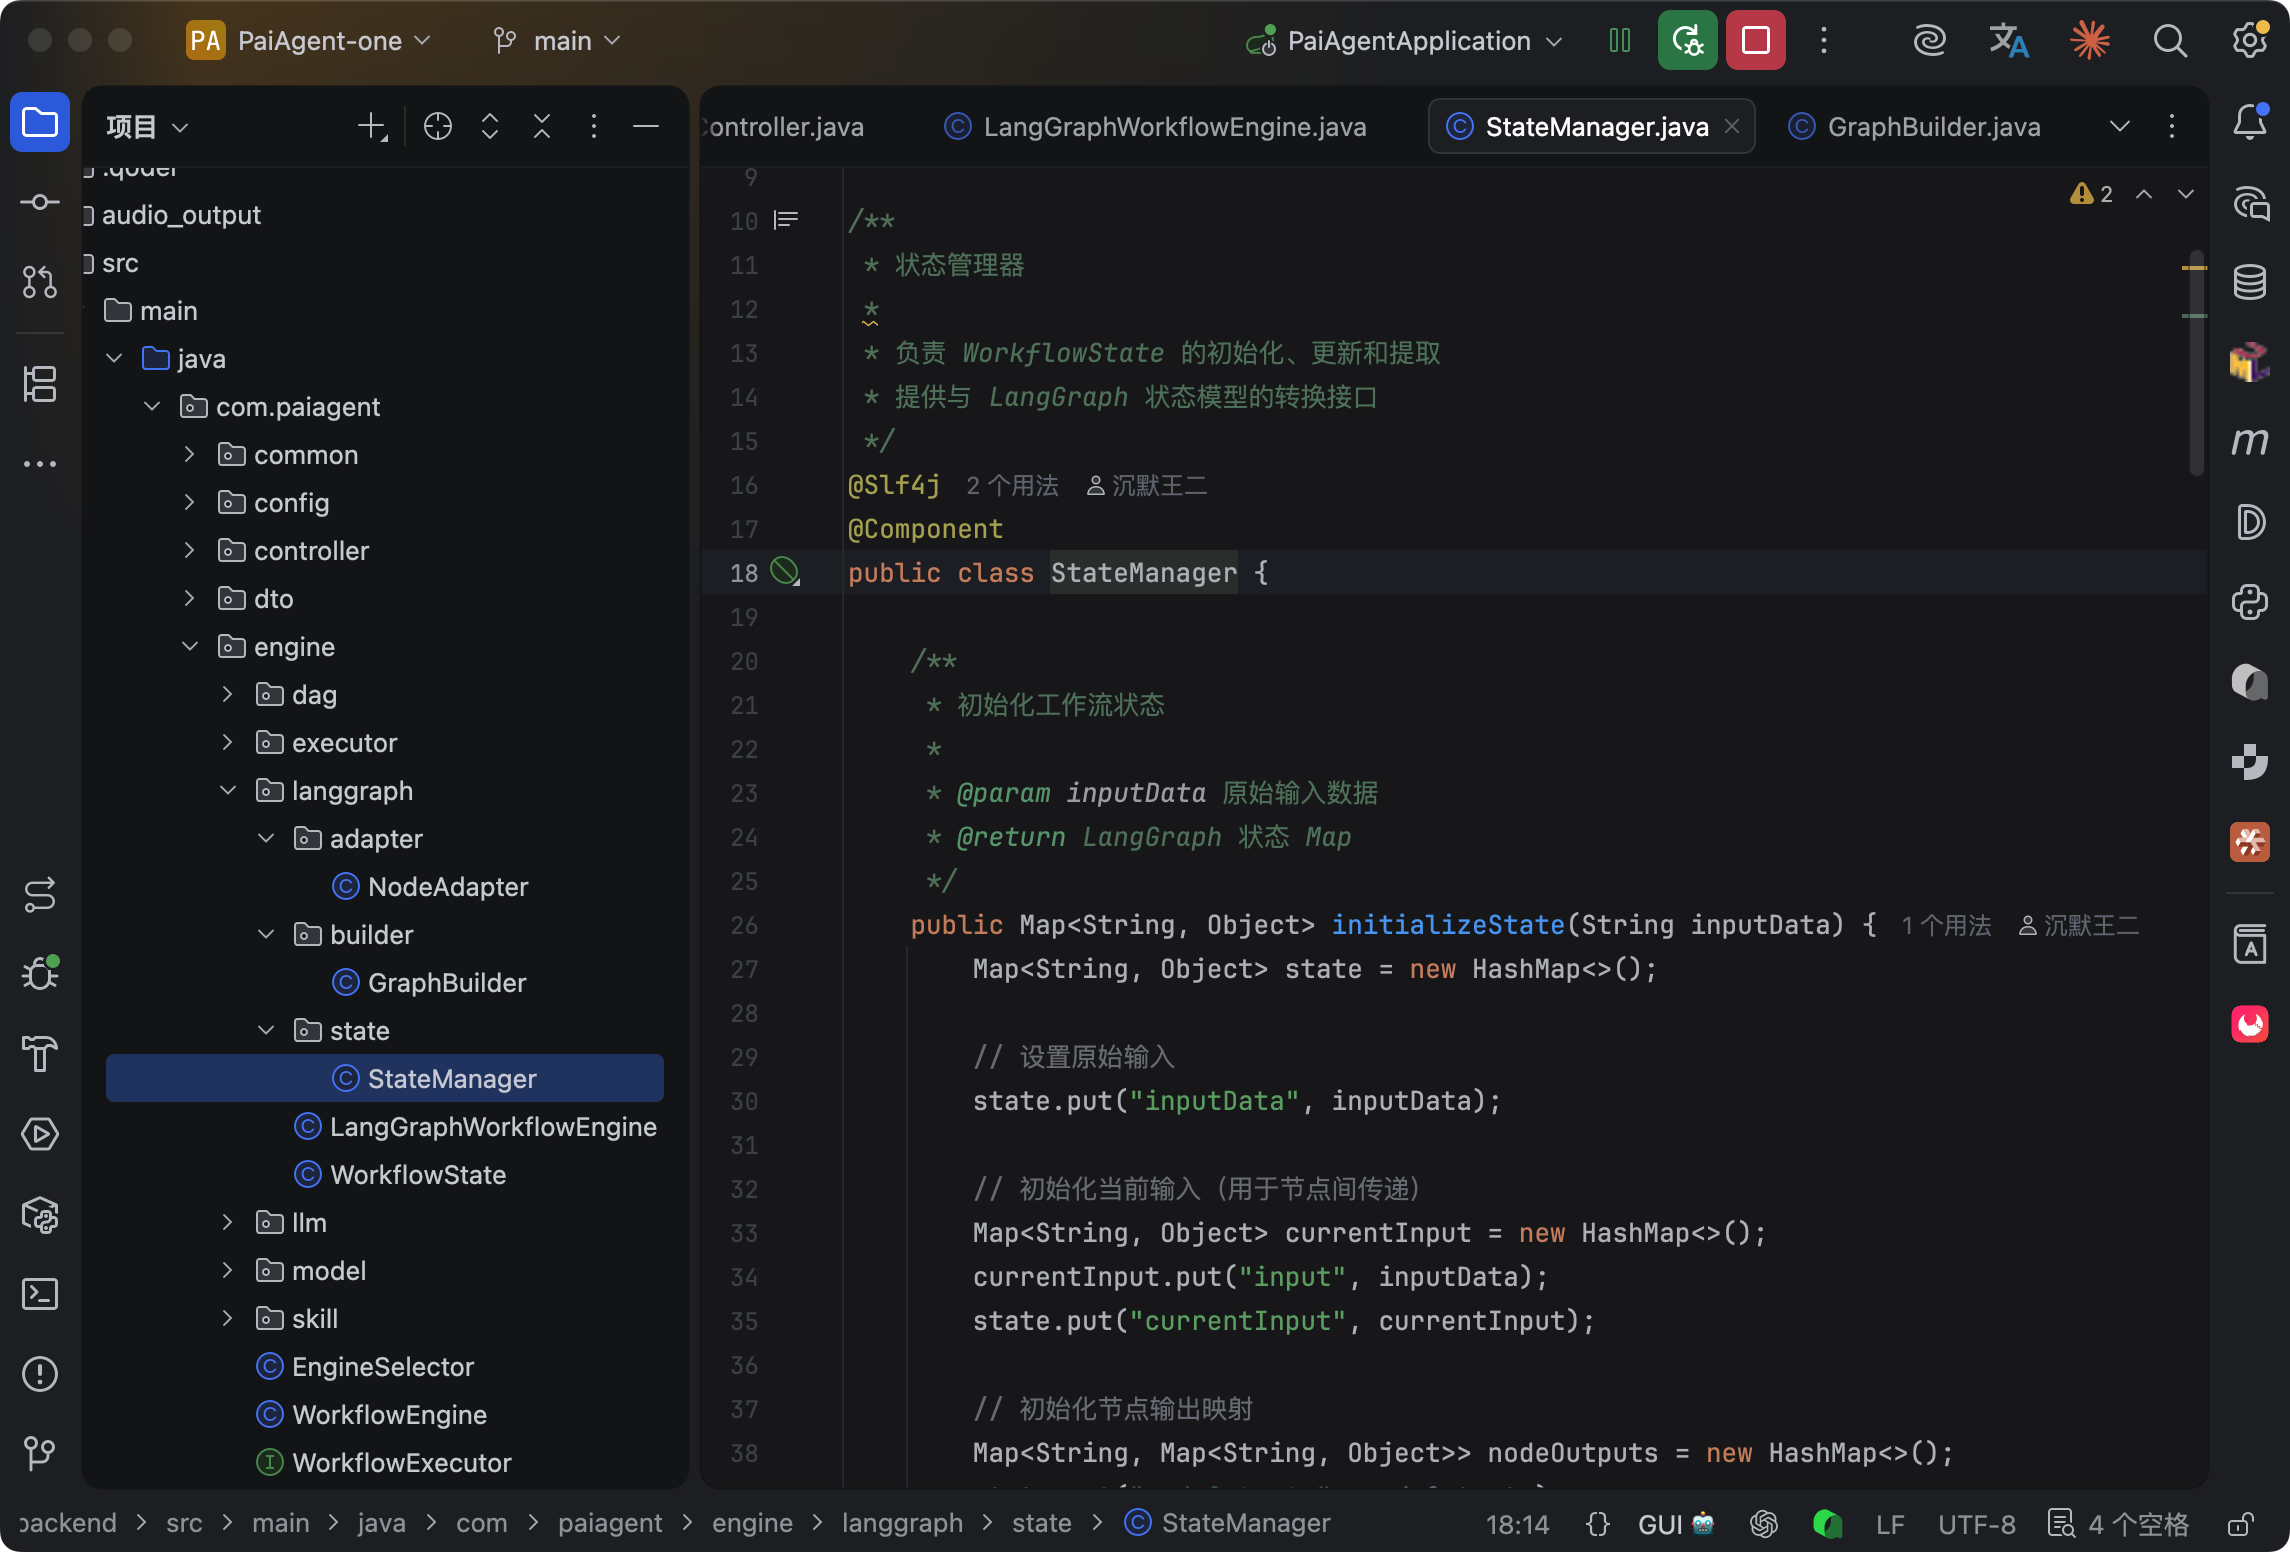Switch to the GraphBuilder.java tab
This screenshot has height=1552, width=2290.
click(x=1915, y=126)
